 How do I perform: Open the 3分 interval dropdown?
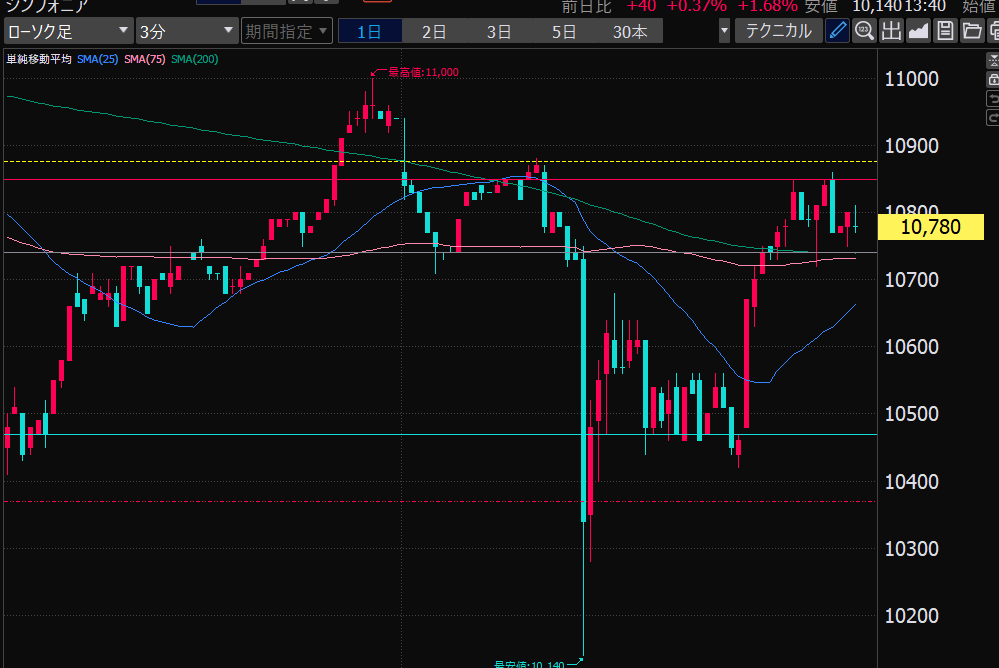187,31
